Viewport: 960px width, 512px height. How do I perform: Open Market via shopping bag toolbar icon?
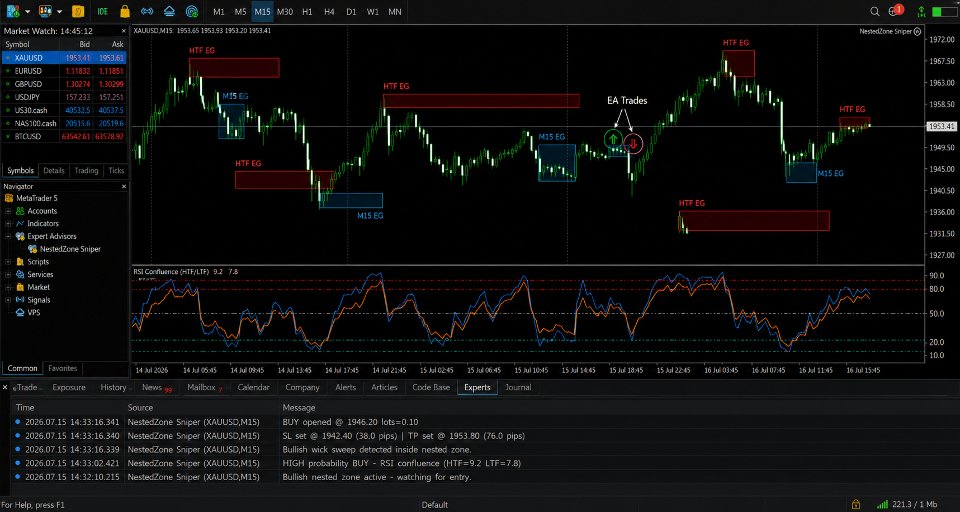pyautogui.click(x=125, y=11)
